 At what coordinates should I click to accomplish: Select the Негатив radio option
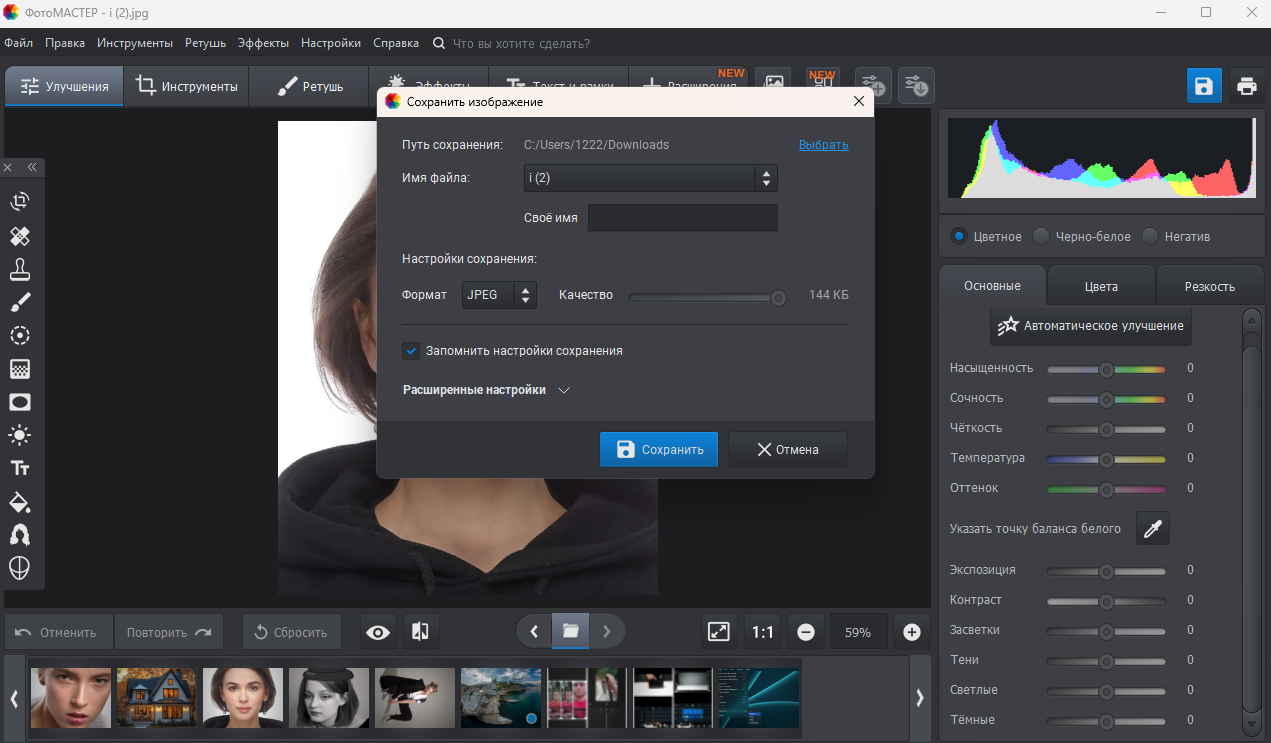[x=1150, y=236]
